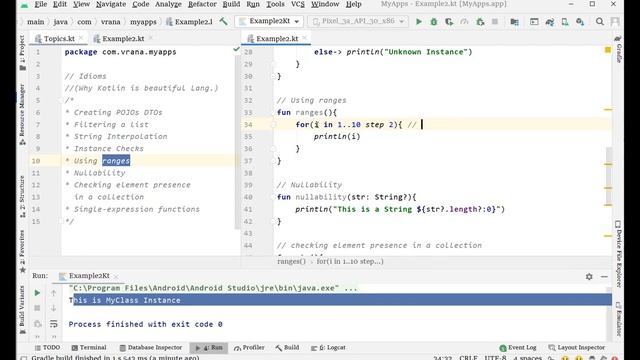Select Example2Kt tab in Run panel
The image size is (640, 360).
click(89, 276)
